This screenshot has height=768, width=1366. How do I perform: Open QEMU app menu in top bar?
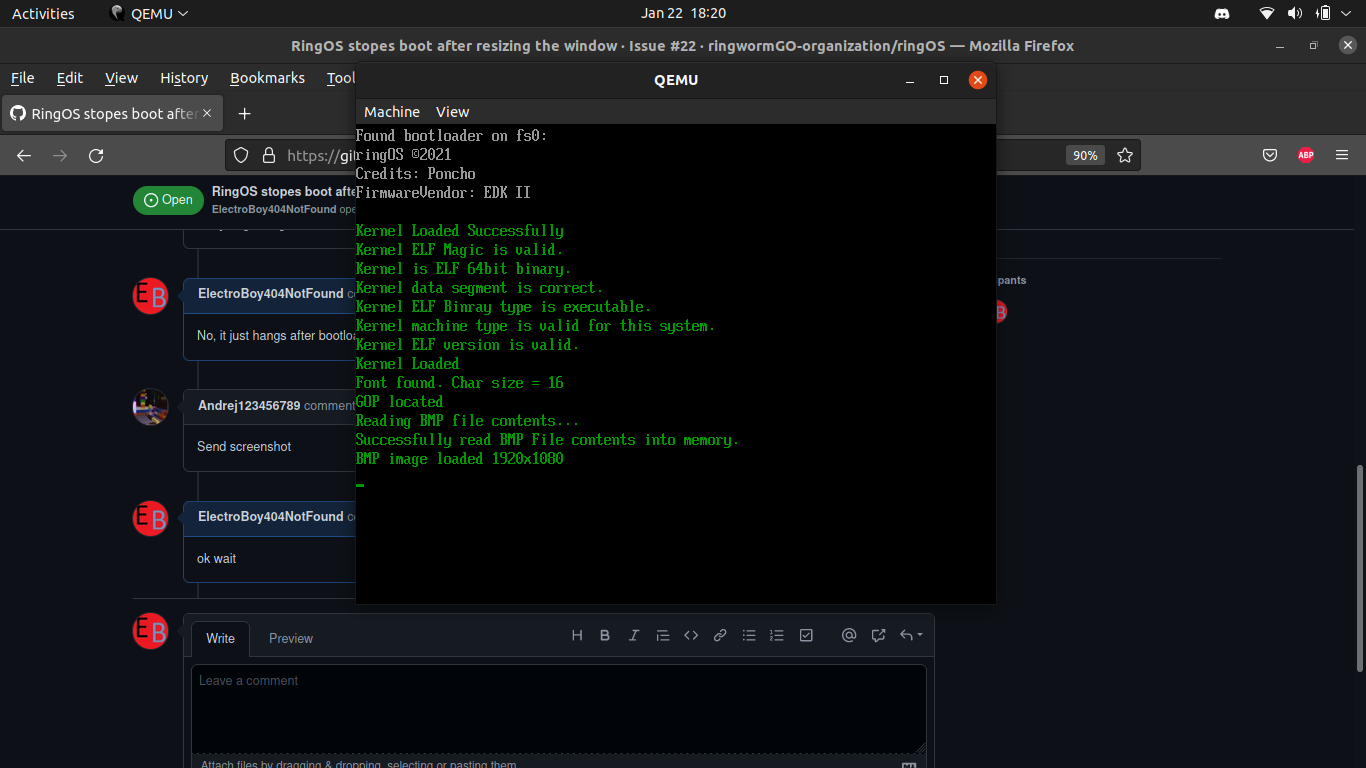click(x=149, y=13)
